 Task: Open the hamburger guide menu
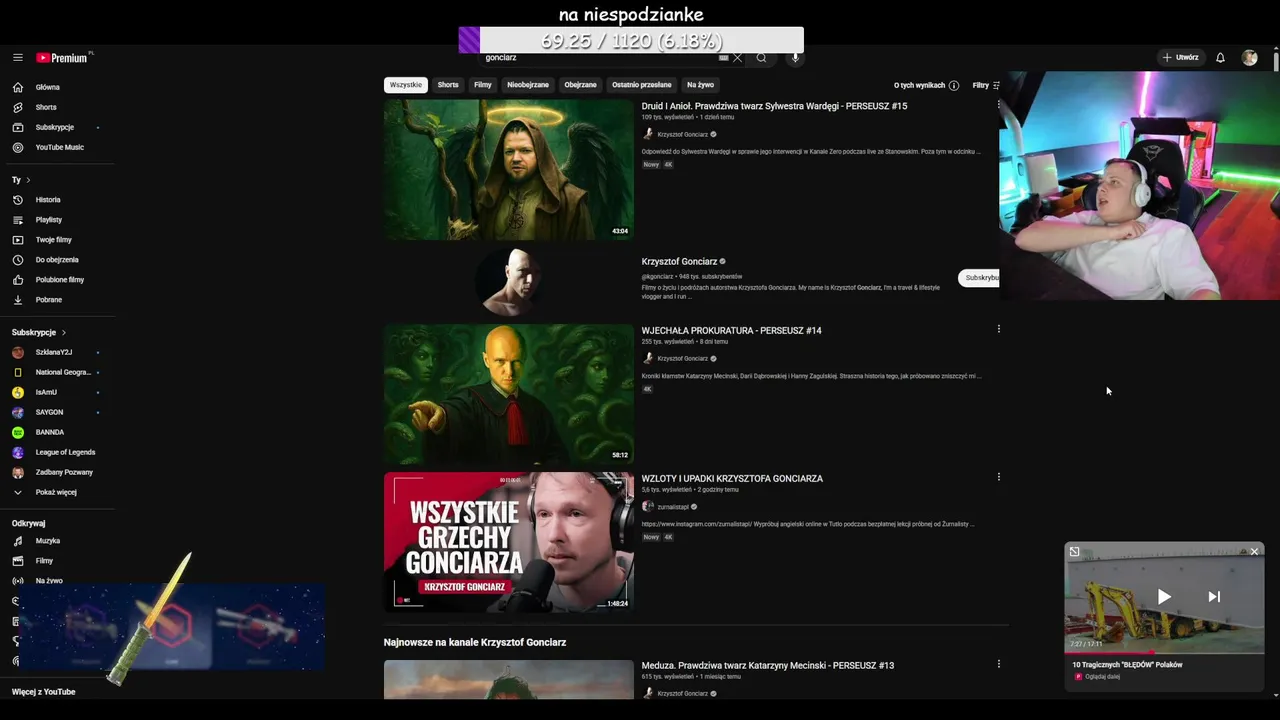(18, 58)
